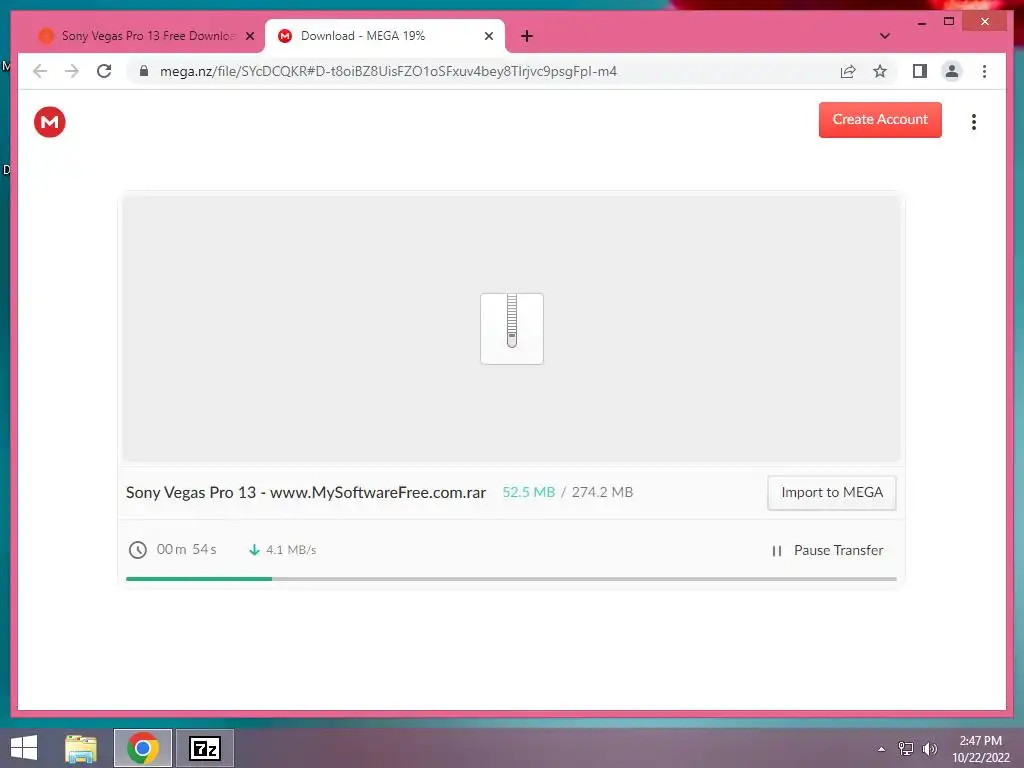This screenshot has height=768, width=1024.
Task: Toggle the Chrome side panel
Action: pyautogui.click(x=920, y=71)
